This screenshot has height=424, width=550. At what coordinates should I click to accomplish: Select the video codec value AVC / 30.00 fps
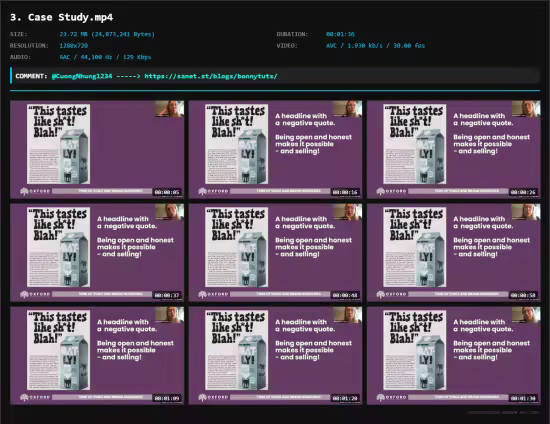[375, 46]
